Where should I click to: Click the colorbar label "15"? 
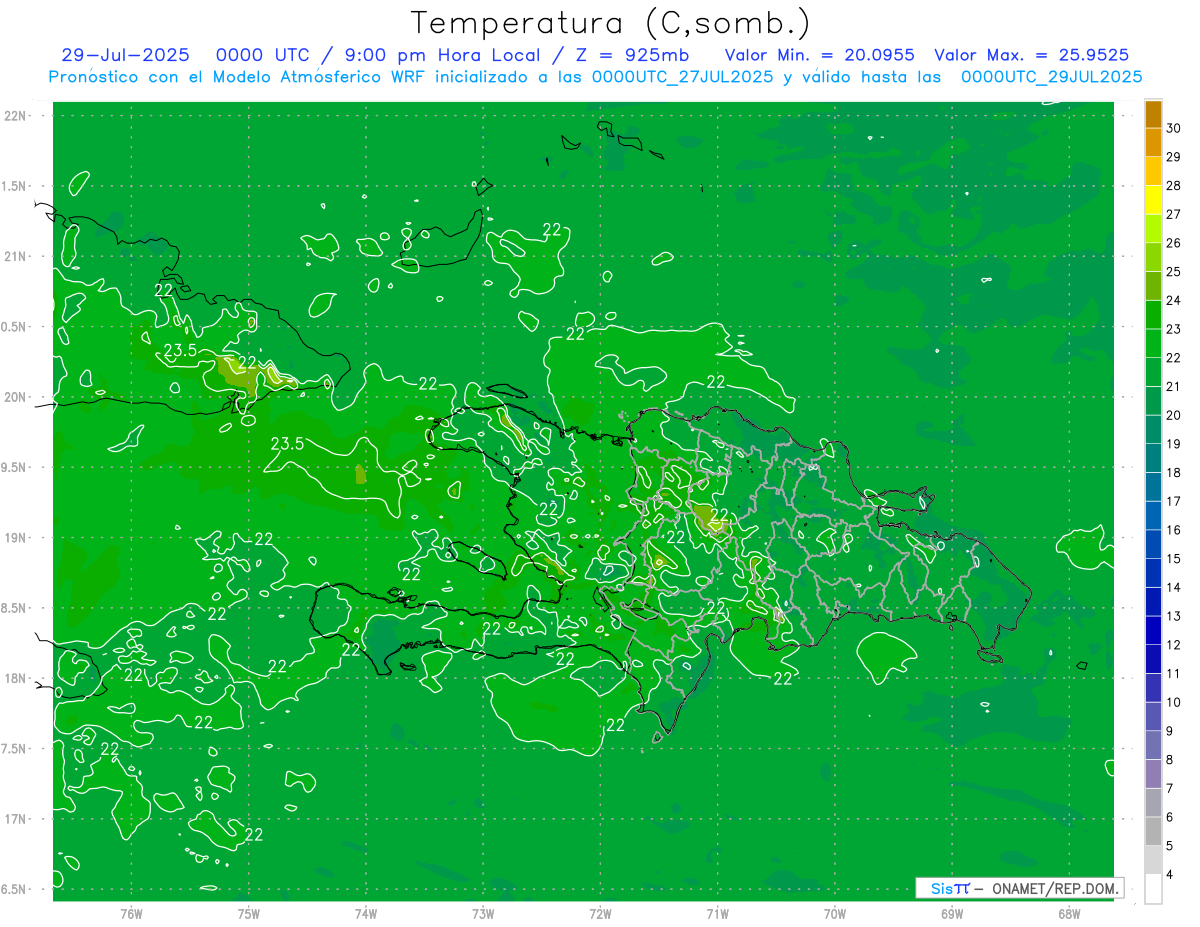click(x=1173, y=558)
